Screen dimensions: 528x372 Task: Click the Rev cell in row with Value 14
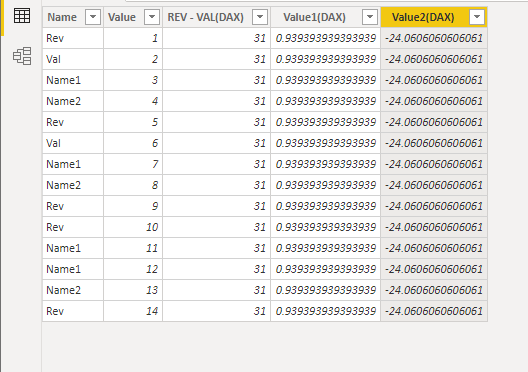(73, 311)
